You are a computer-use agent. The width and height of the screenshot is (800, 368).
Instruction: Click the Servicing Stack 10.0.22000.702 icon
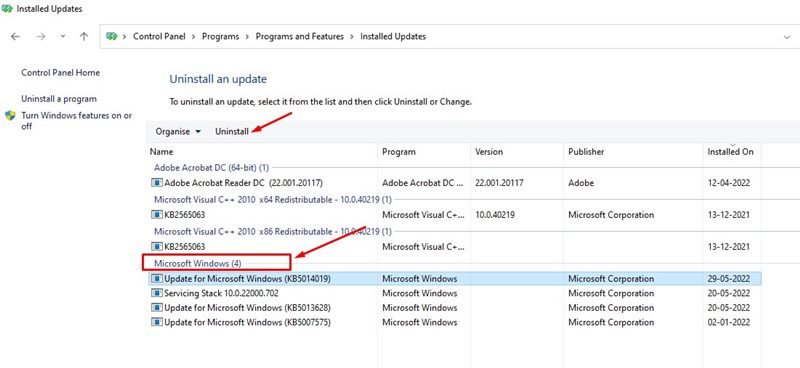[157, 293]
